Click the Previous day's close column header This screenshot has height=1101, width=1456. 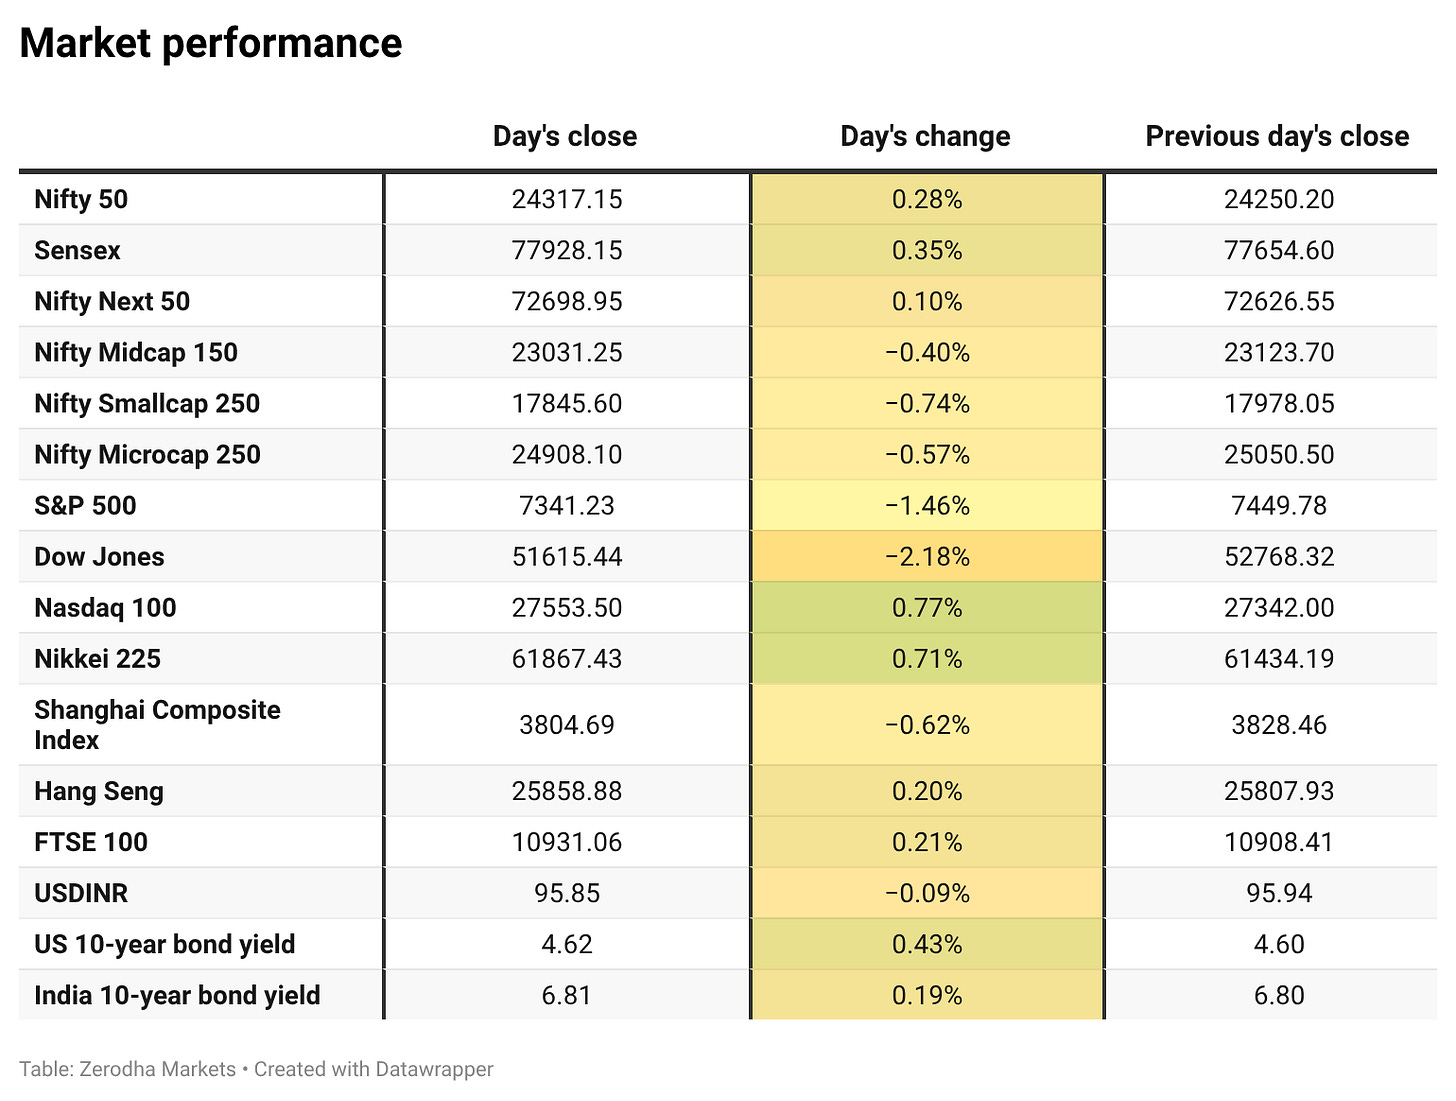tap(1277, 136)
